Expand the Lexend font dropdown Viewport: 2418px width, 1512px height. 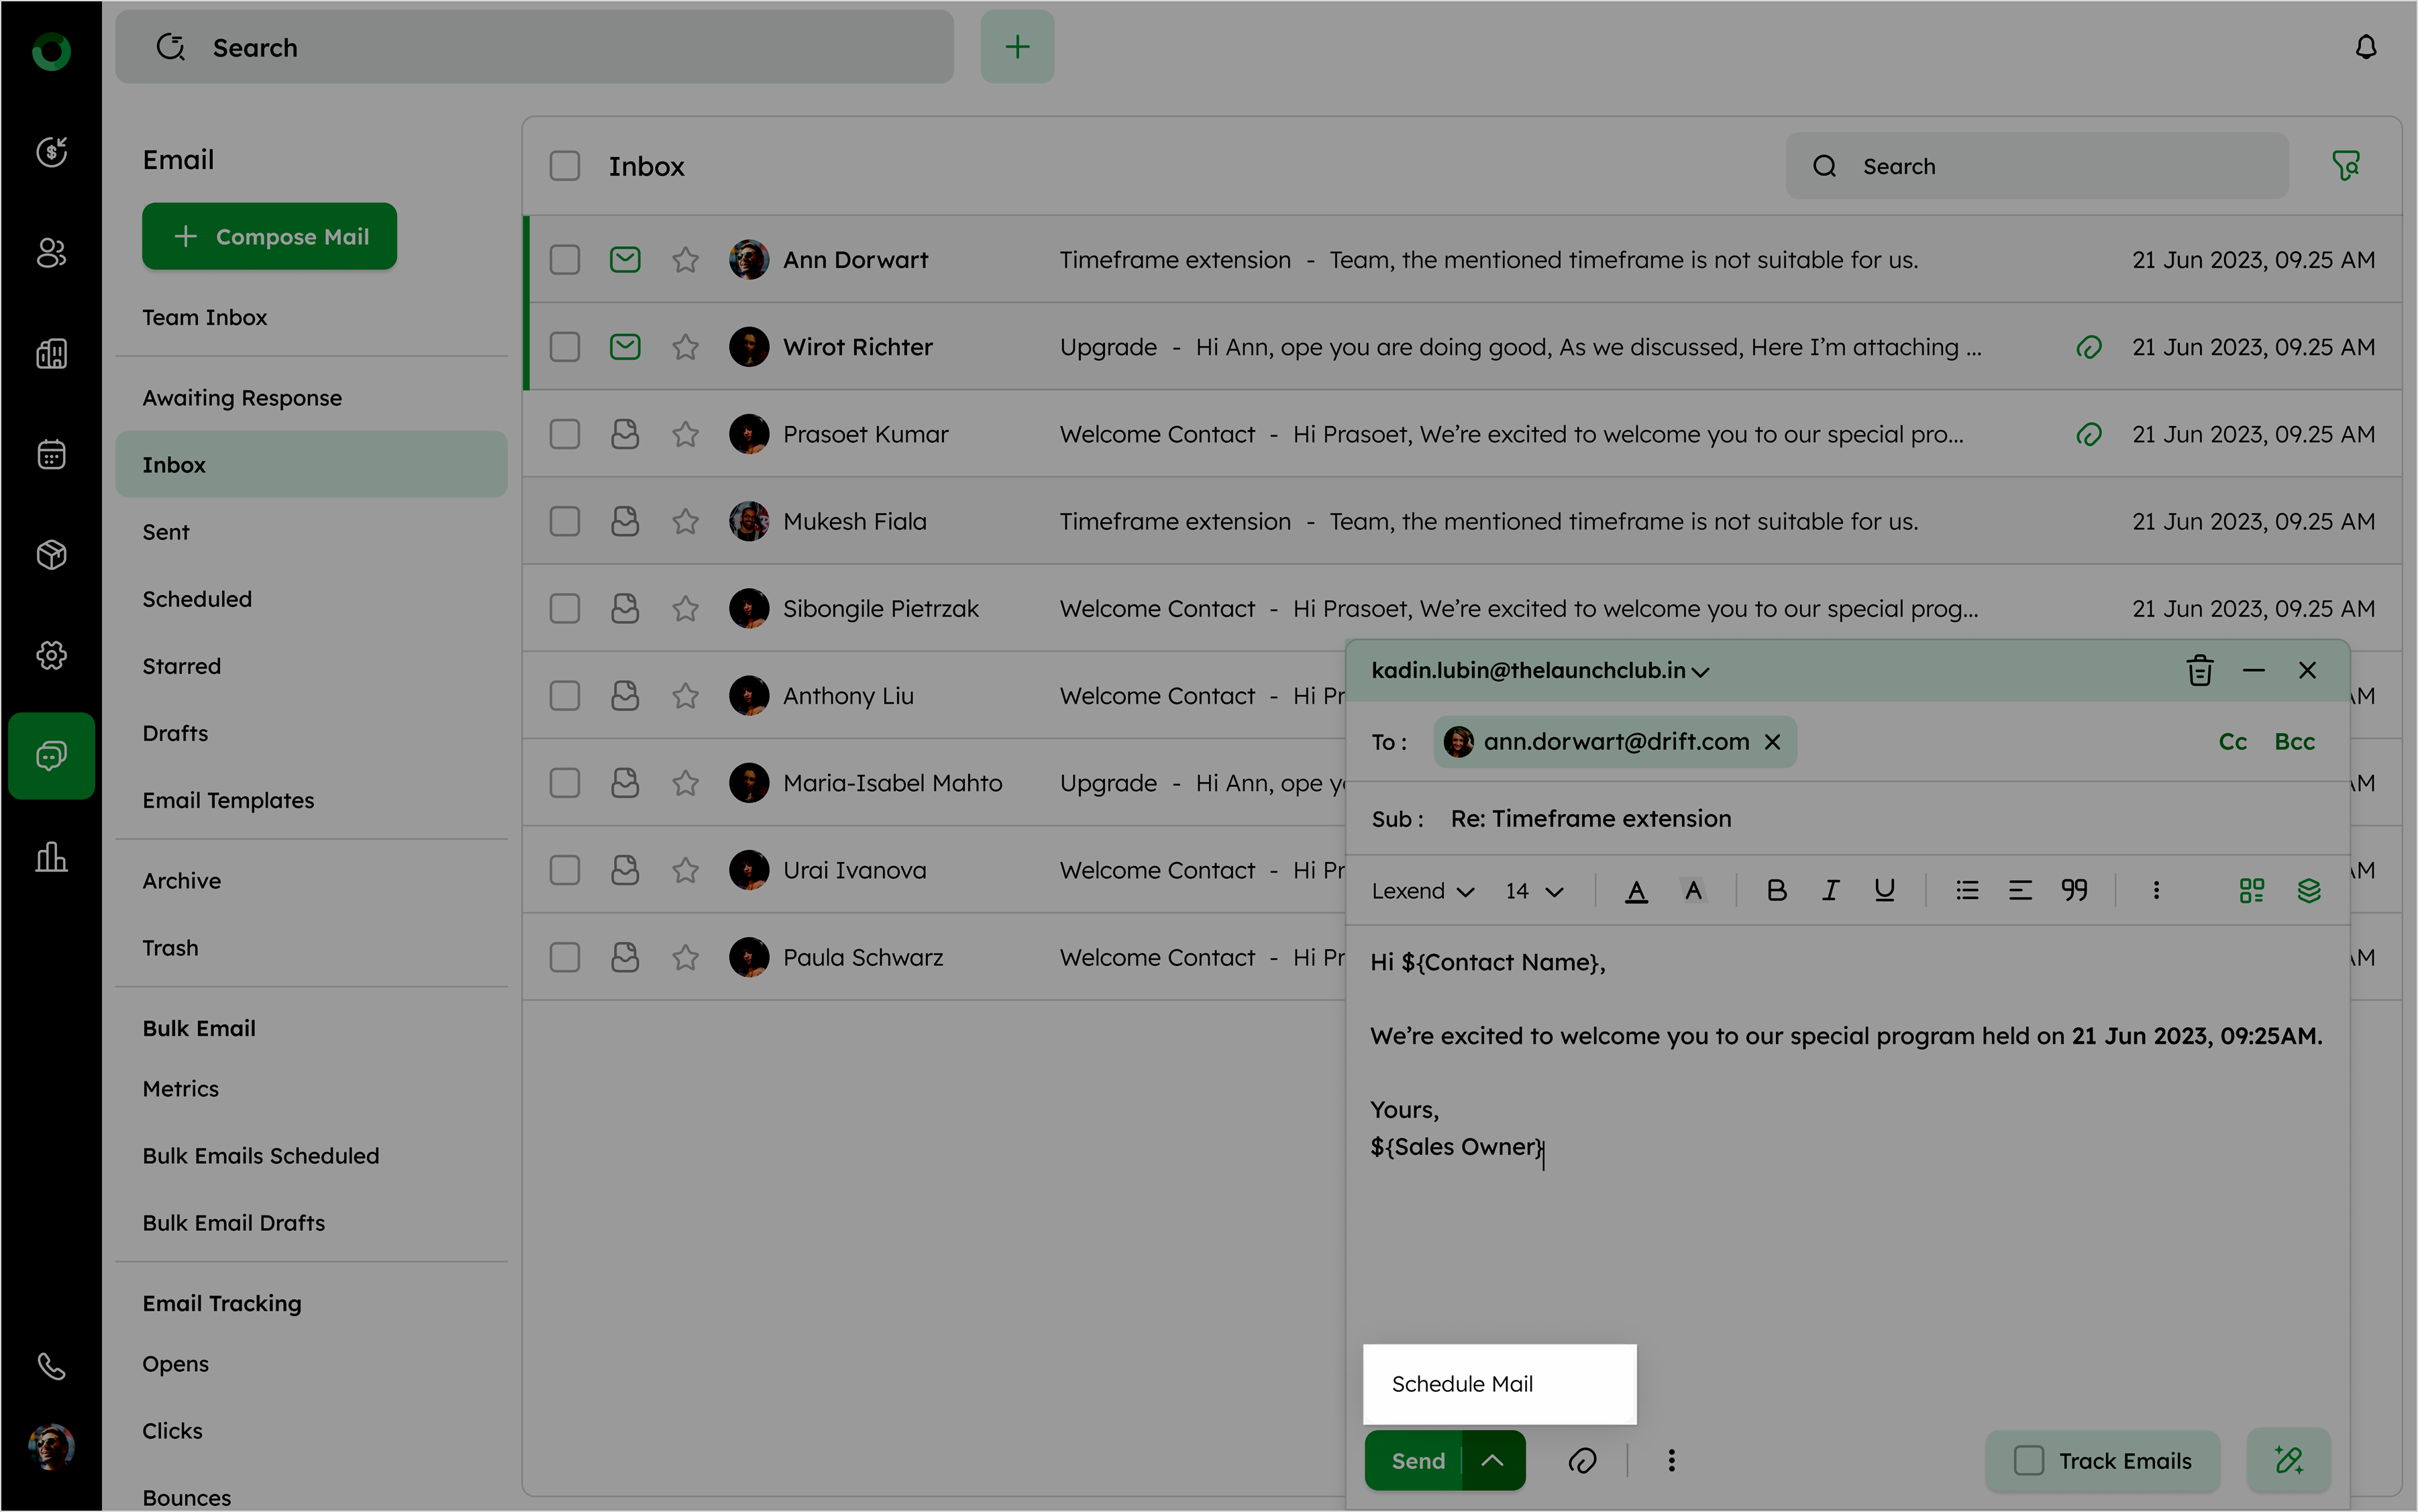tap(1422, 891)
